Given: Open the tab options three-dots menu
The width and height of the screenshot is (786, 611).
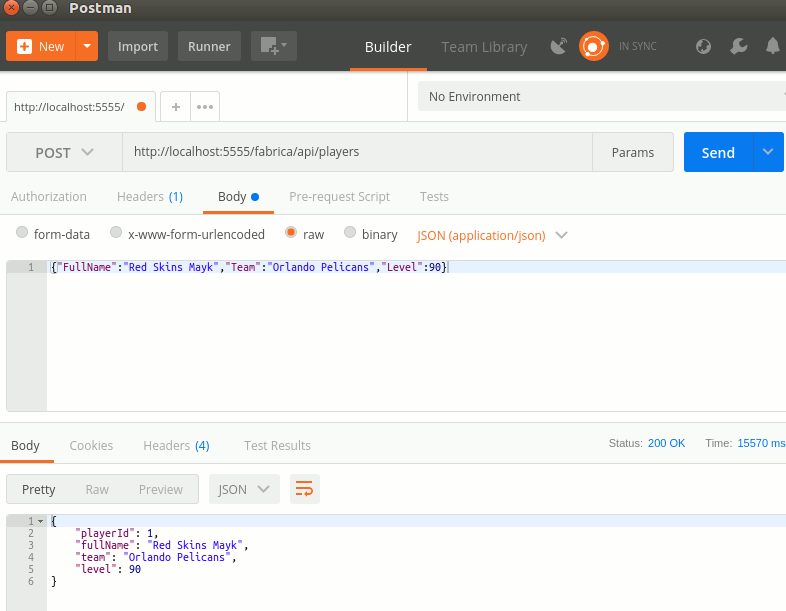Looking at the screenshot, I should 204,106.
